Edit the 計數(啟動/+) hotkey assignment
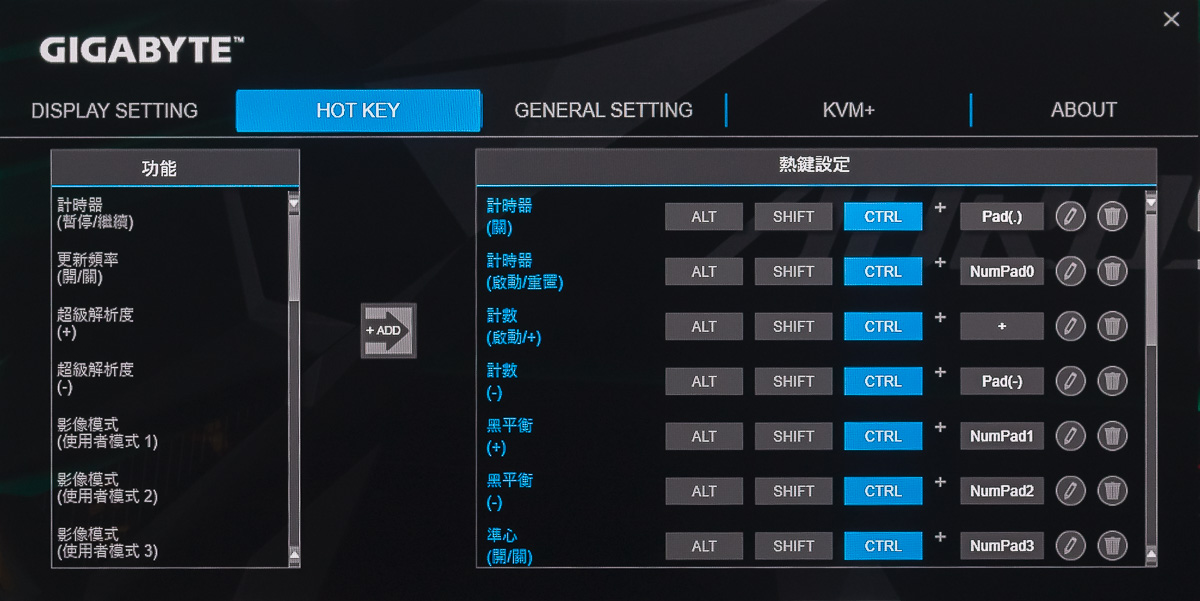This screenshot has width=1200, height=601. [x=1070, y=326]
